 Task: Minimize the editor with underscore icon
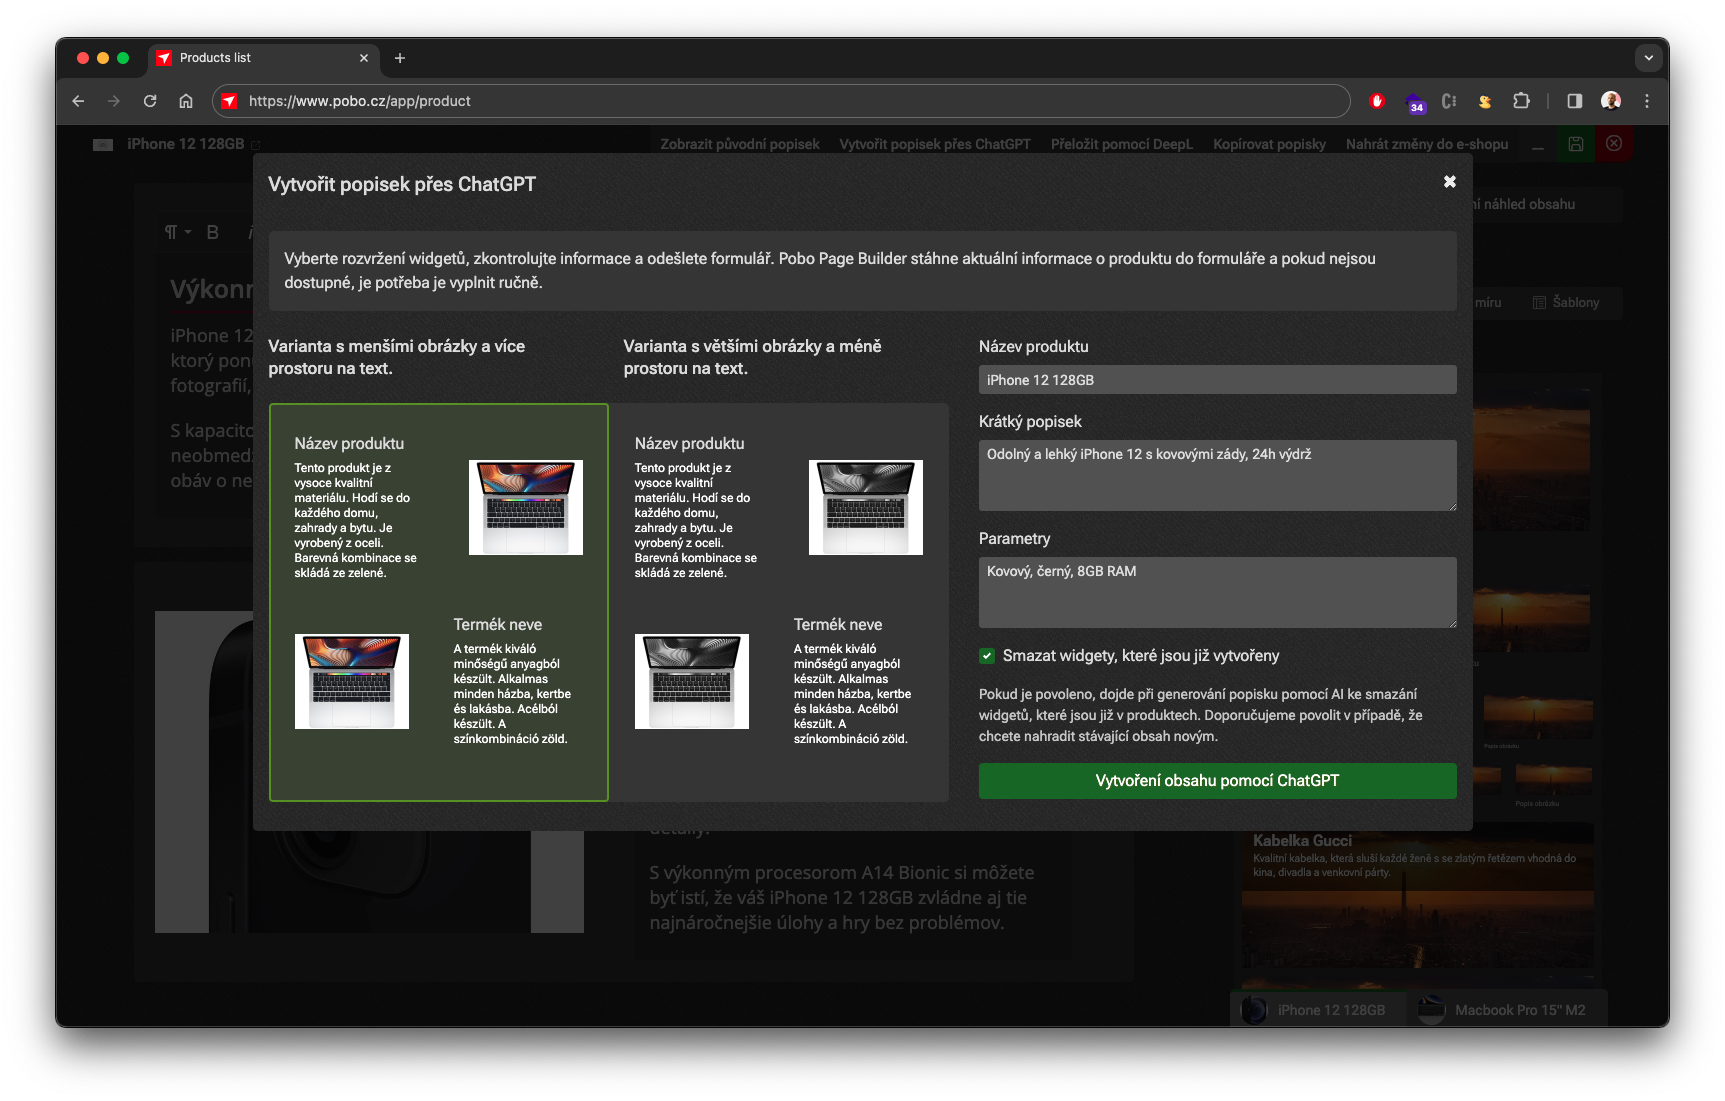point(1538,146)
